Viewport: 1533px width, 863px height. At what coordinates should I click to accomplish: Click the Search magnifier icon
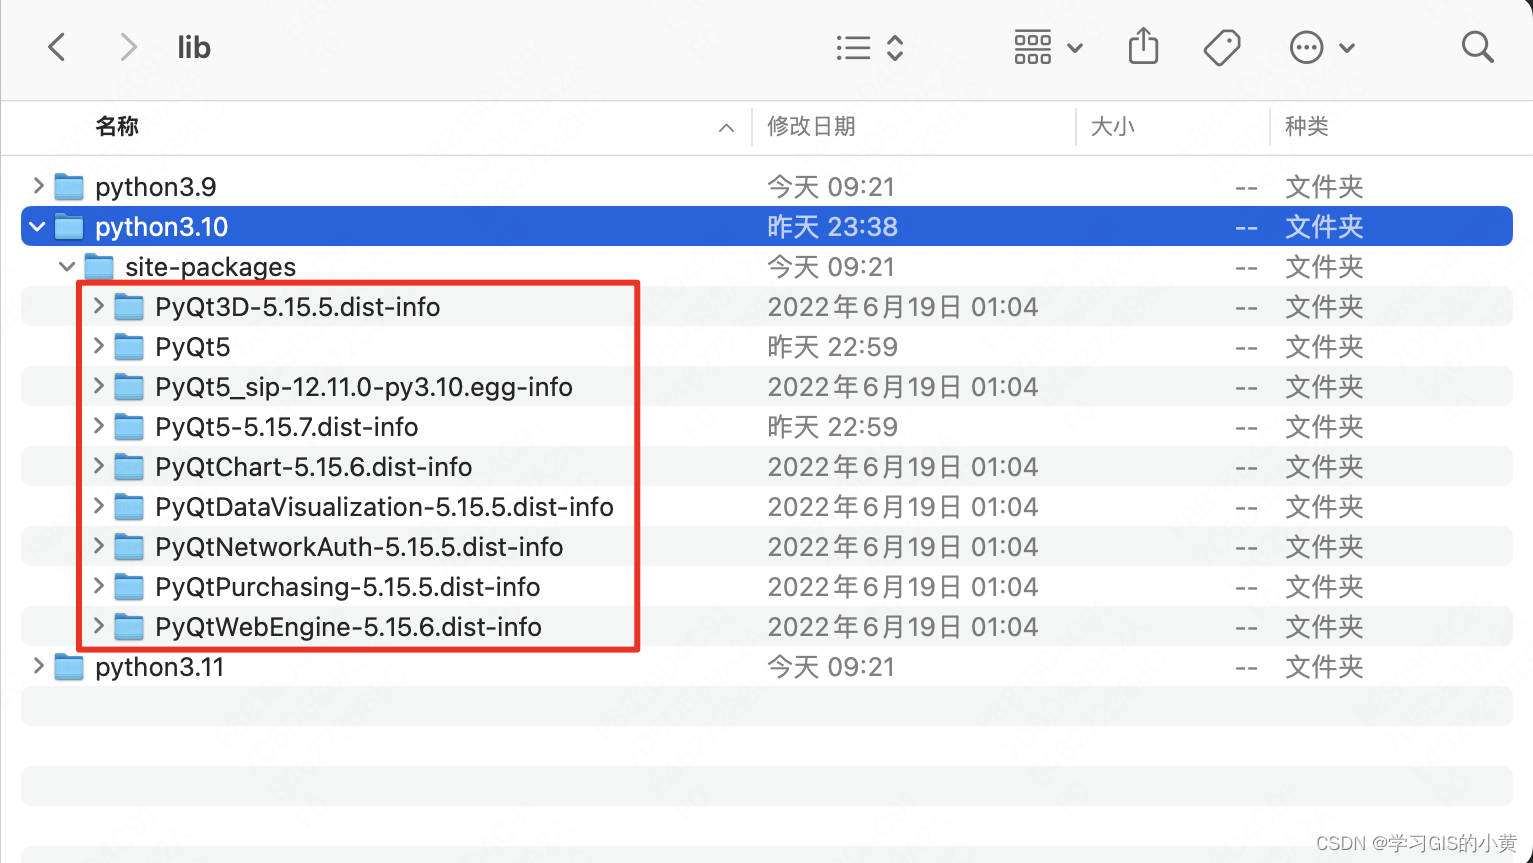pyautogui.click(x=1477, y=47)
